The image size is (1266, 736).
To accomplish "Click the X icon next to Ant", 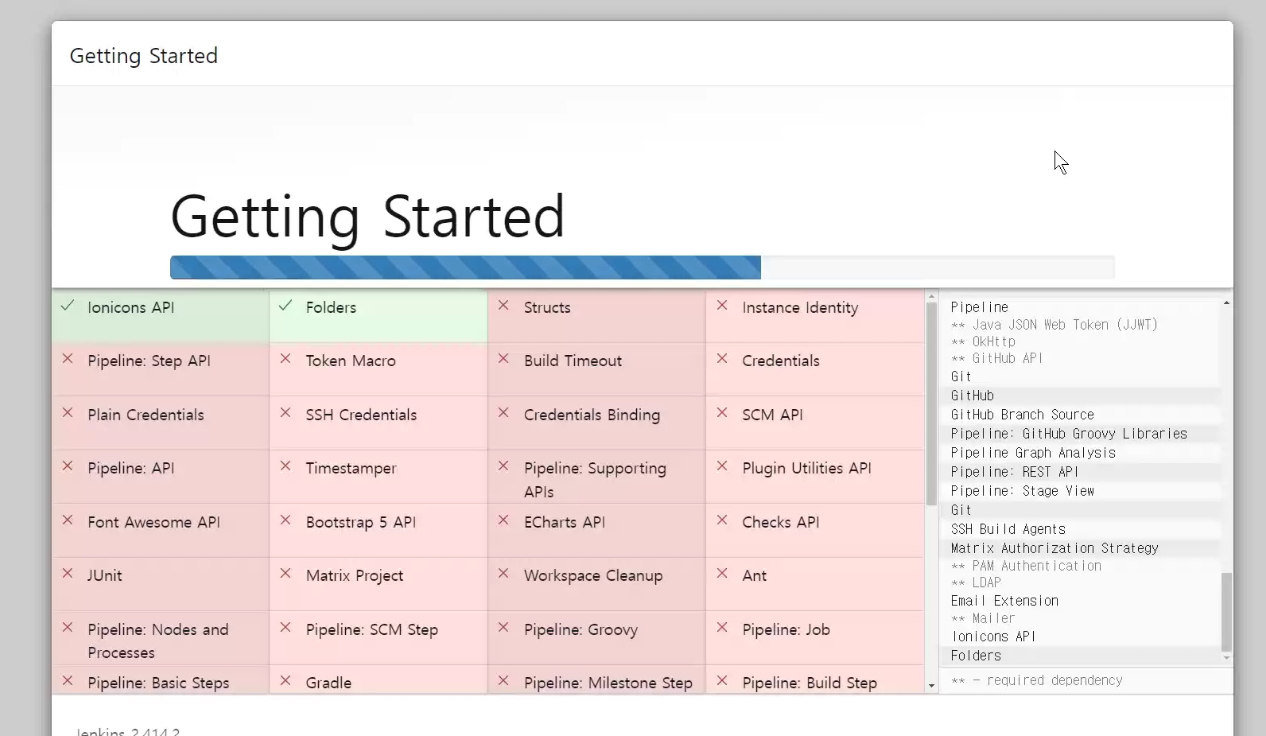I will tap(721, 574).
